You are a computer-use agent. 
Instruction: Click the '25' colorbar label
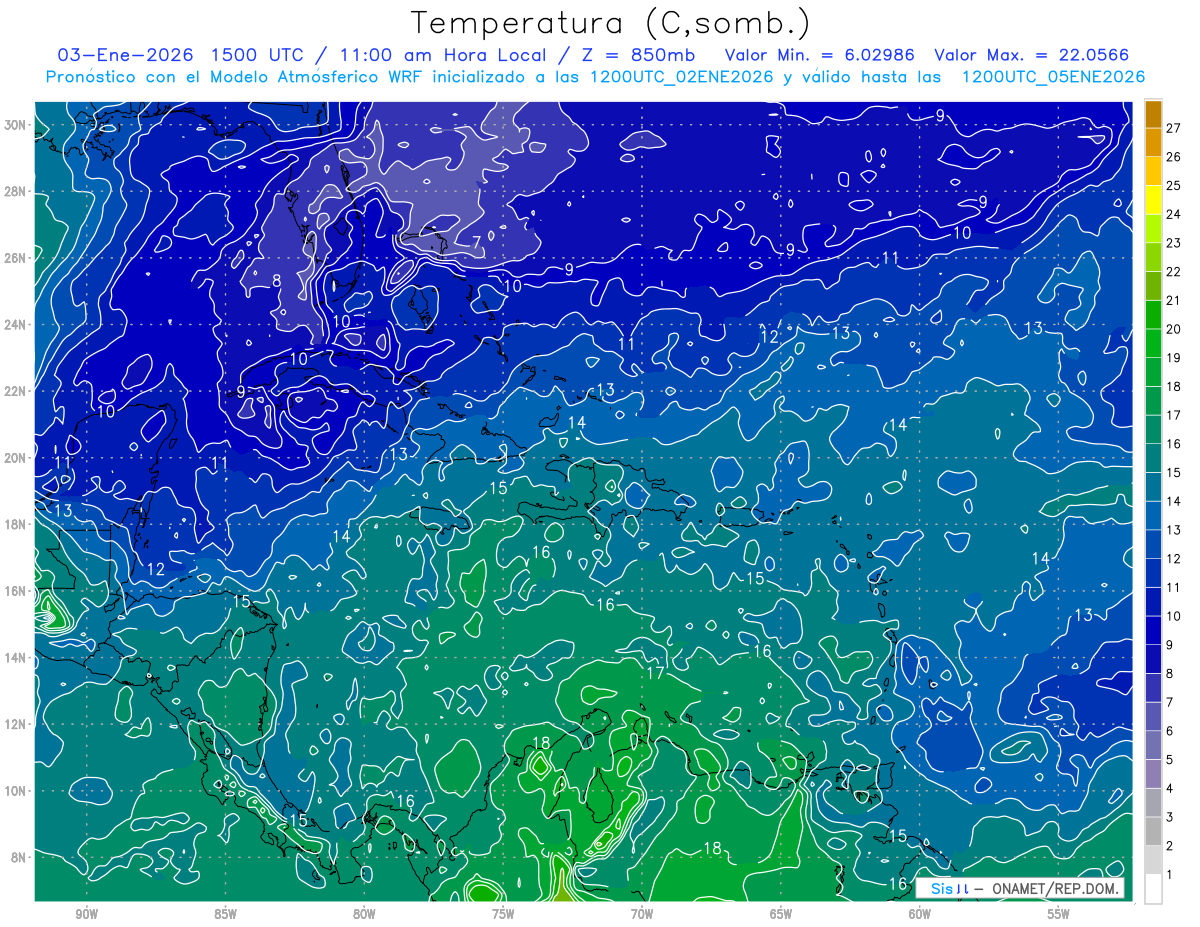(x=1173, y=186)
